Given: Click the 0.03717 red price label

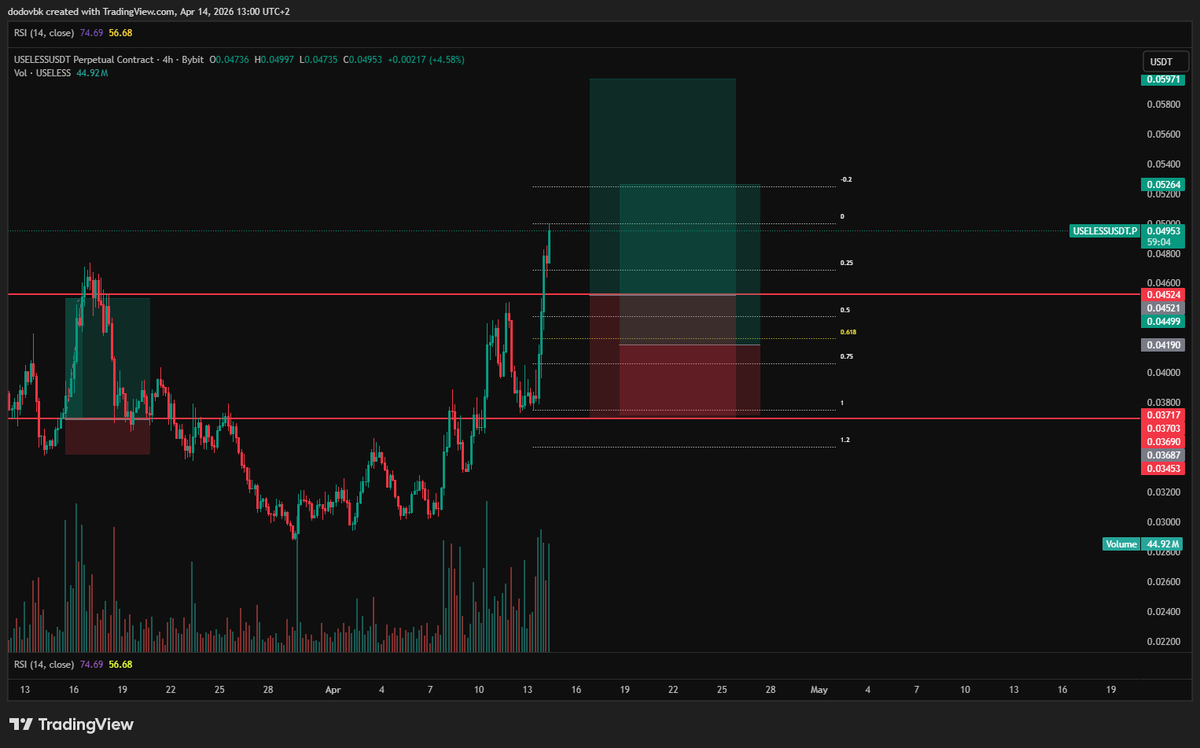Looking at the screenshot, I should click(1162, 415).
